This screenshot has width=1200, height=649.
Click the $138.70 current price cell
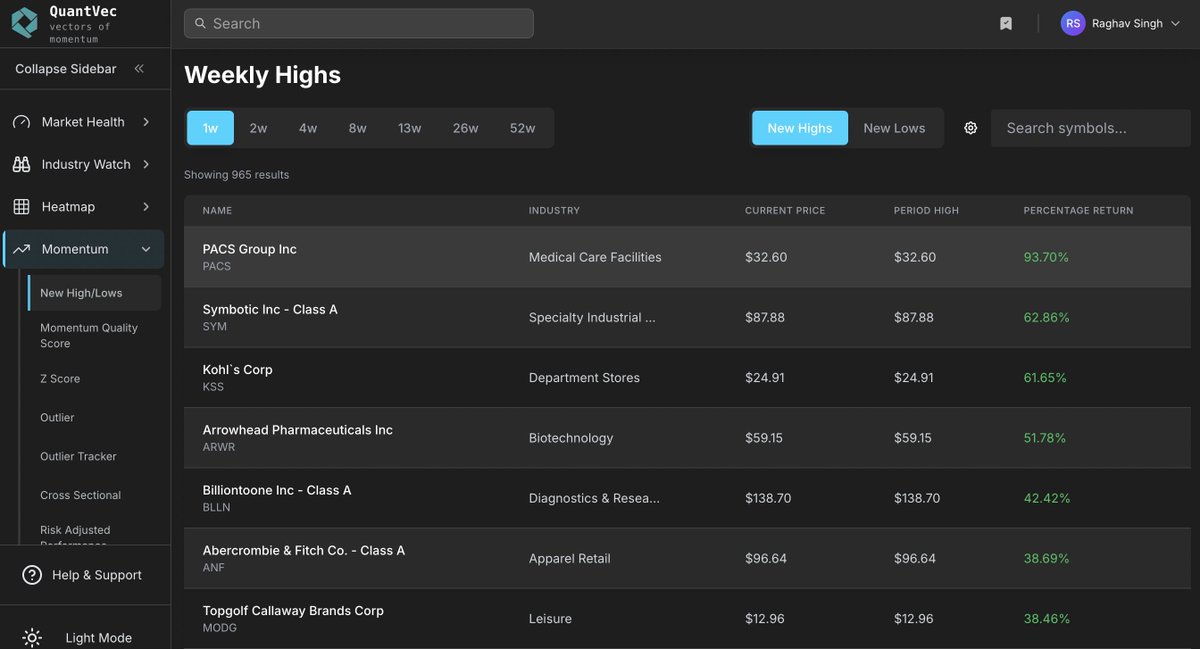769,498
